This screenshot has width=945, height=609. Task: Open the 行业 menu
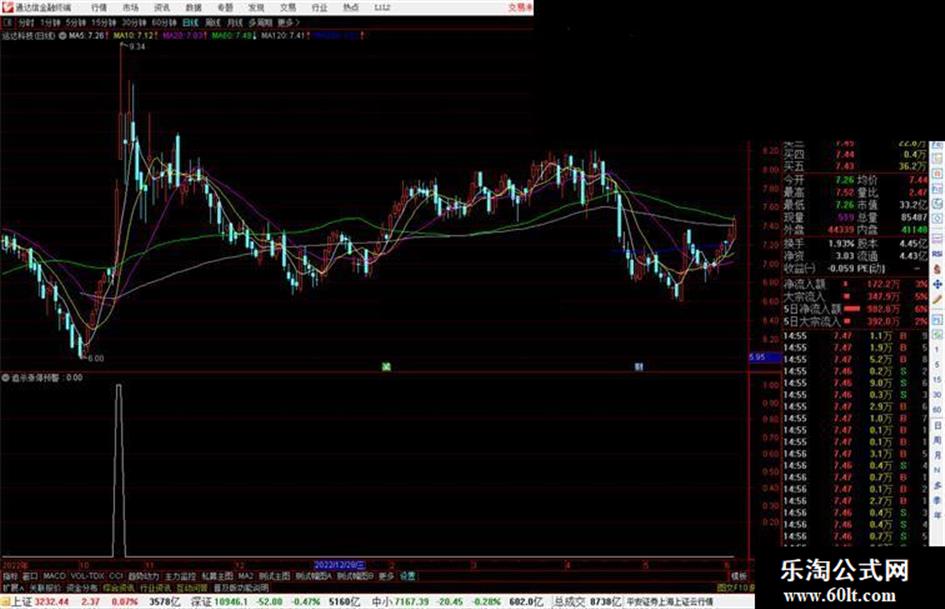tap(319, 8)
